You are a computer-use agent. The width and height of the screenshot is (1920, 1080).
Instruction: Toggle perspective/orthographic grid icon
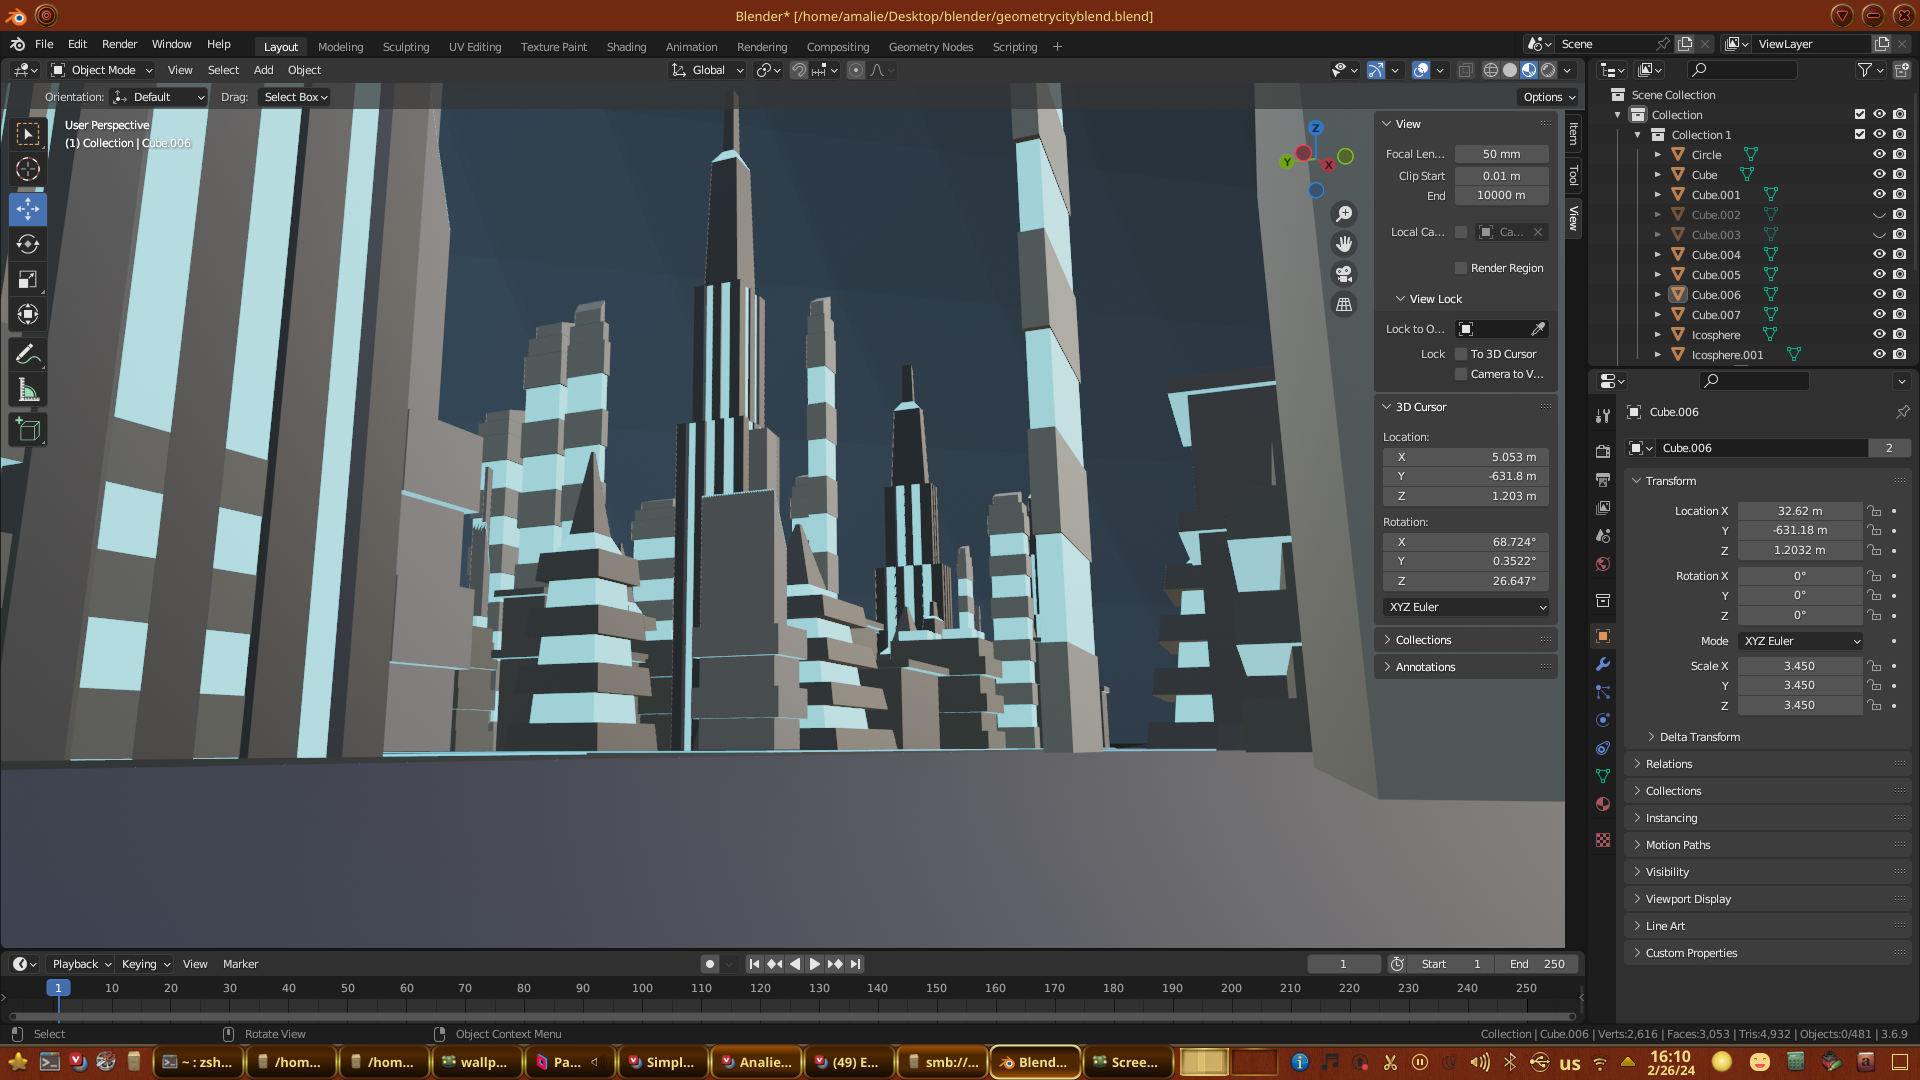[x=1344, y=305]
